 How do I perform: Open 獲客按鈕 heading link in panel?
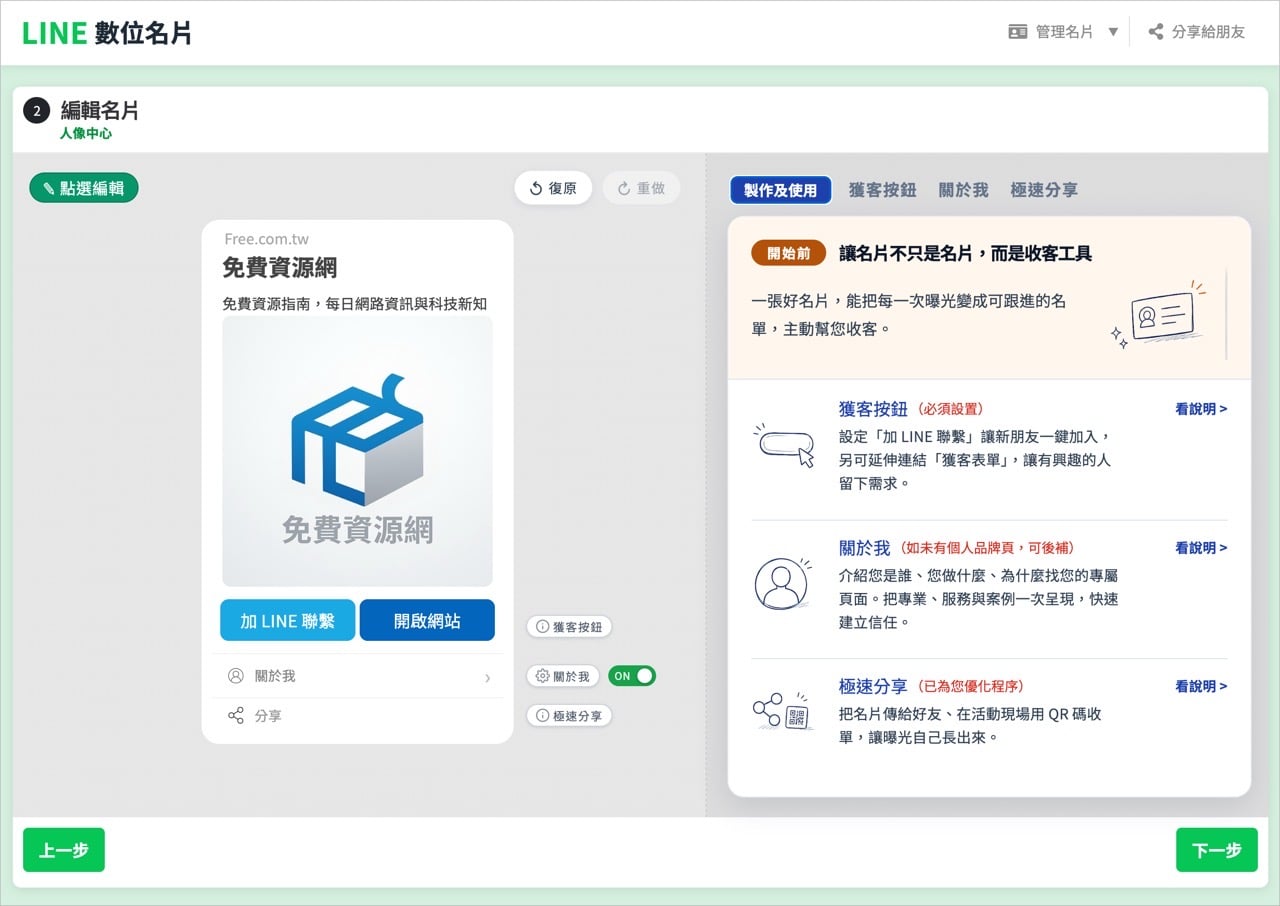click(x=873, y=409)
